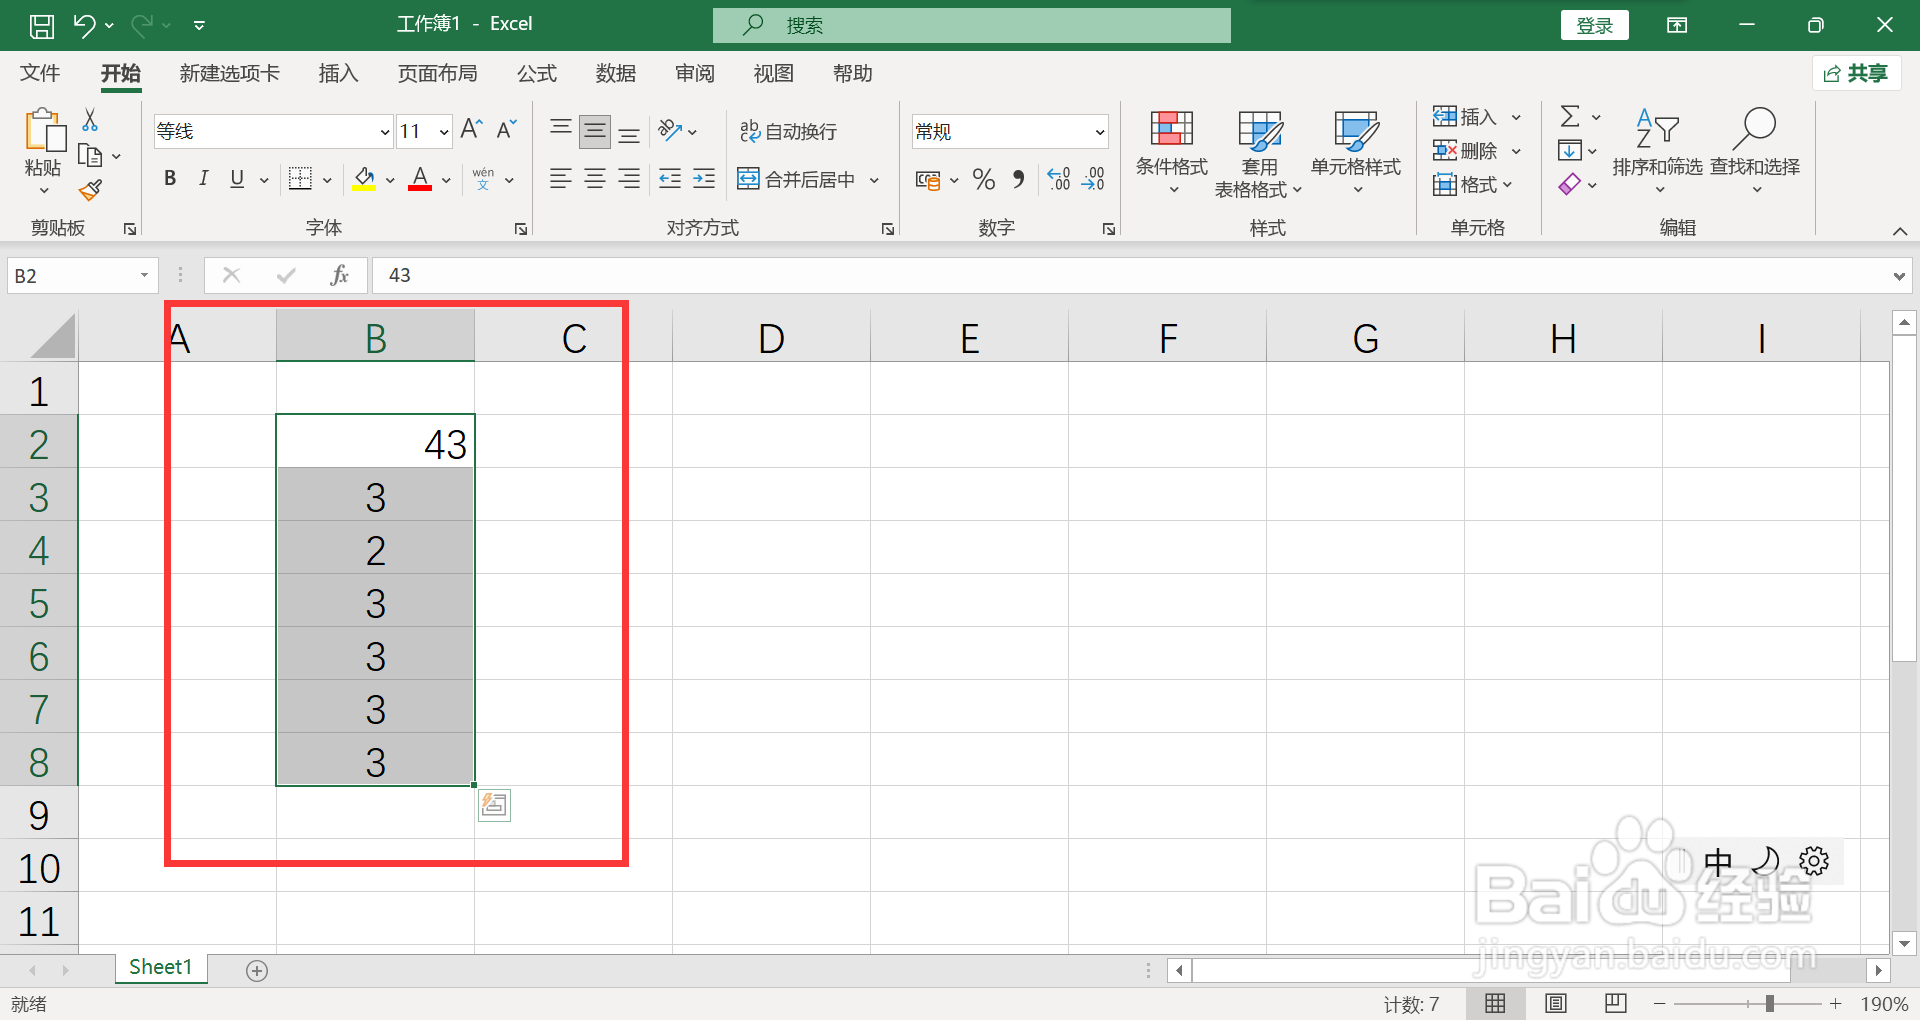Click the orientation text angle icon

[x=670, y=131]
